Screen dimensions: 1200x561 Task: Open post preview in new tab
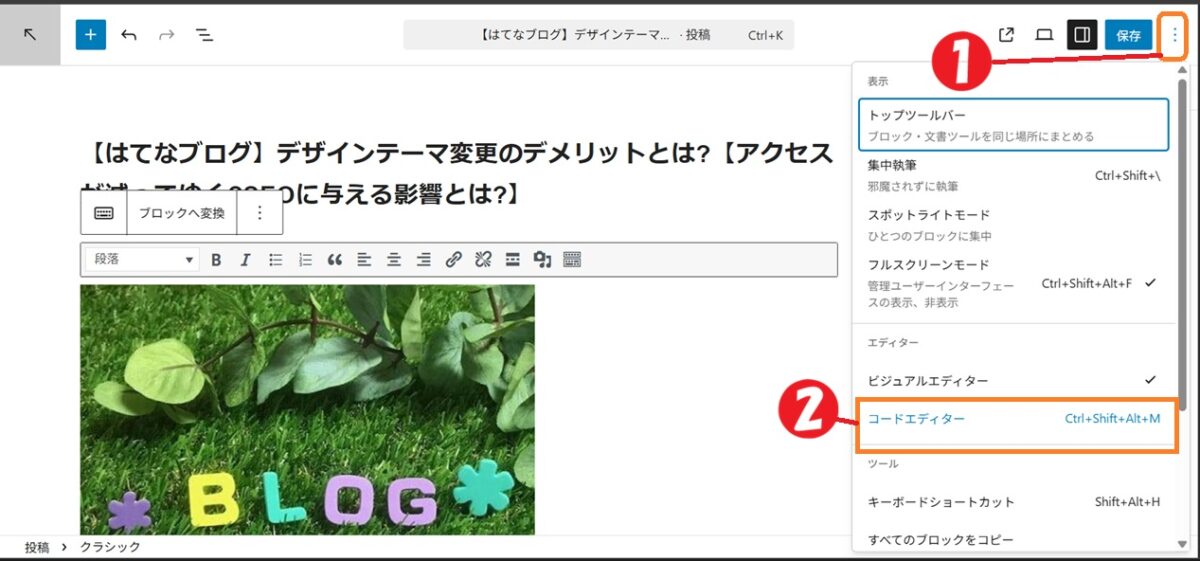pyautogui.click(x=1007, y=35)
